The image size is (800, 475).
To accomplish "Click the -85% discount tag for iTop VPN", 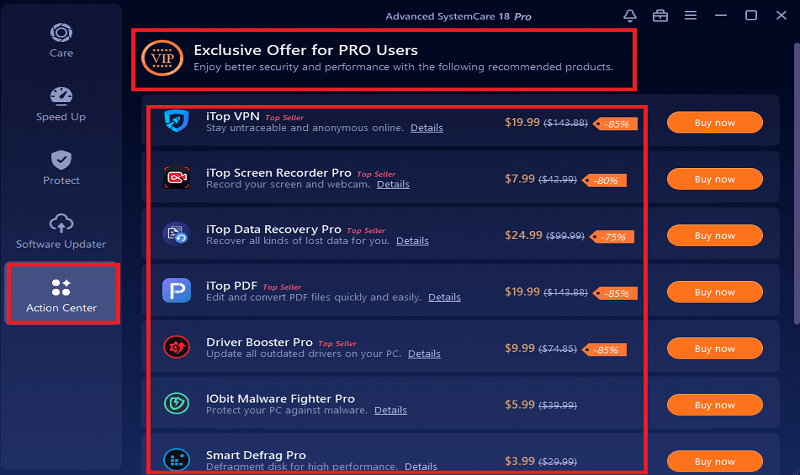I will point(615,124).
